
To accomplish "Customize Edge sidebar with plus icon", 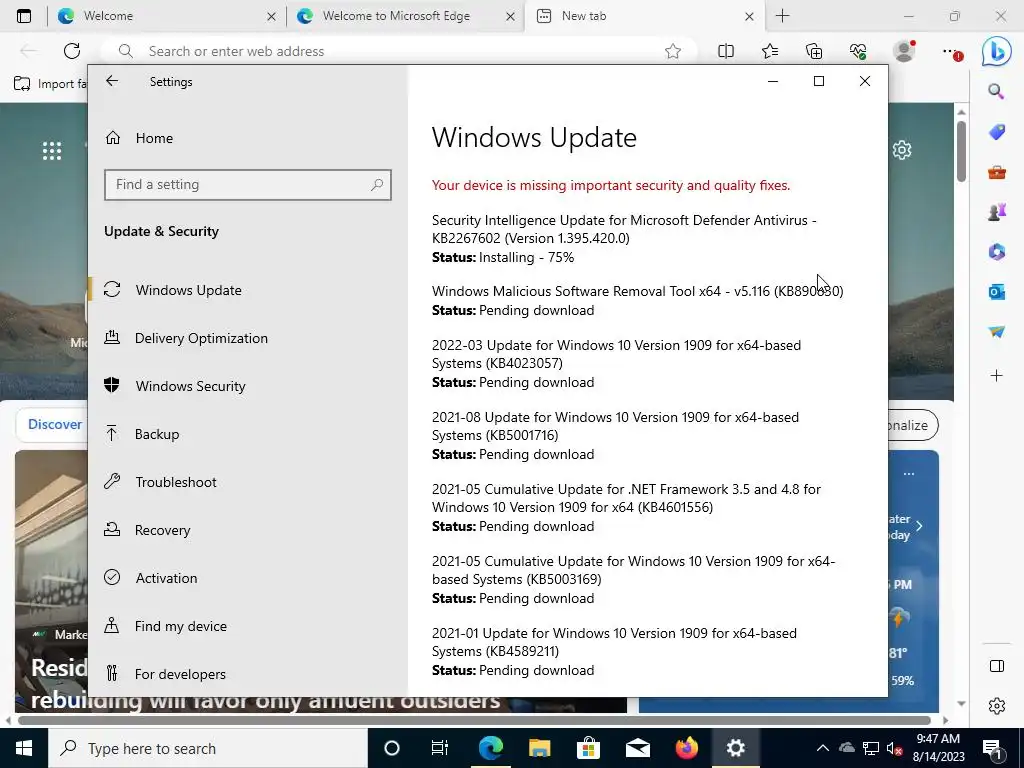I will coord(997,376).
